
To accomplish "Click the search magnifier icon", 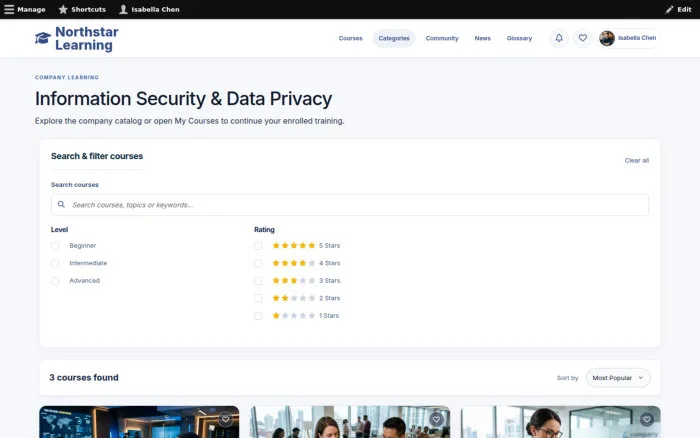I will tap(61, 204).
